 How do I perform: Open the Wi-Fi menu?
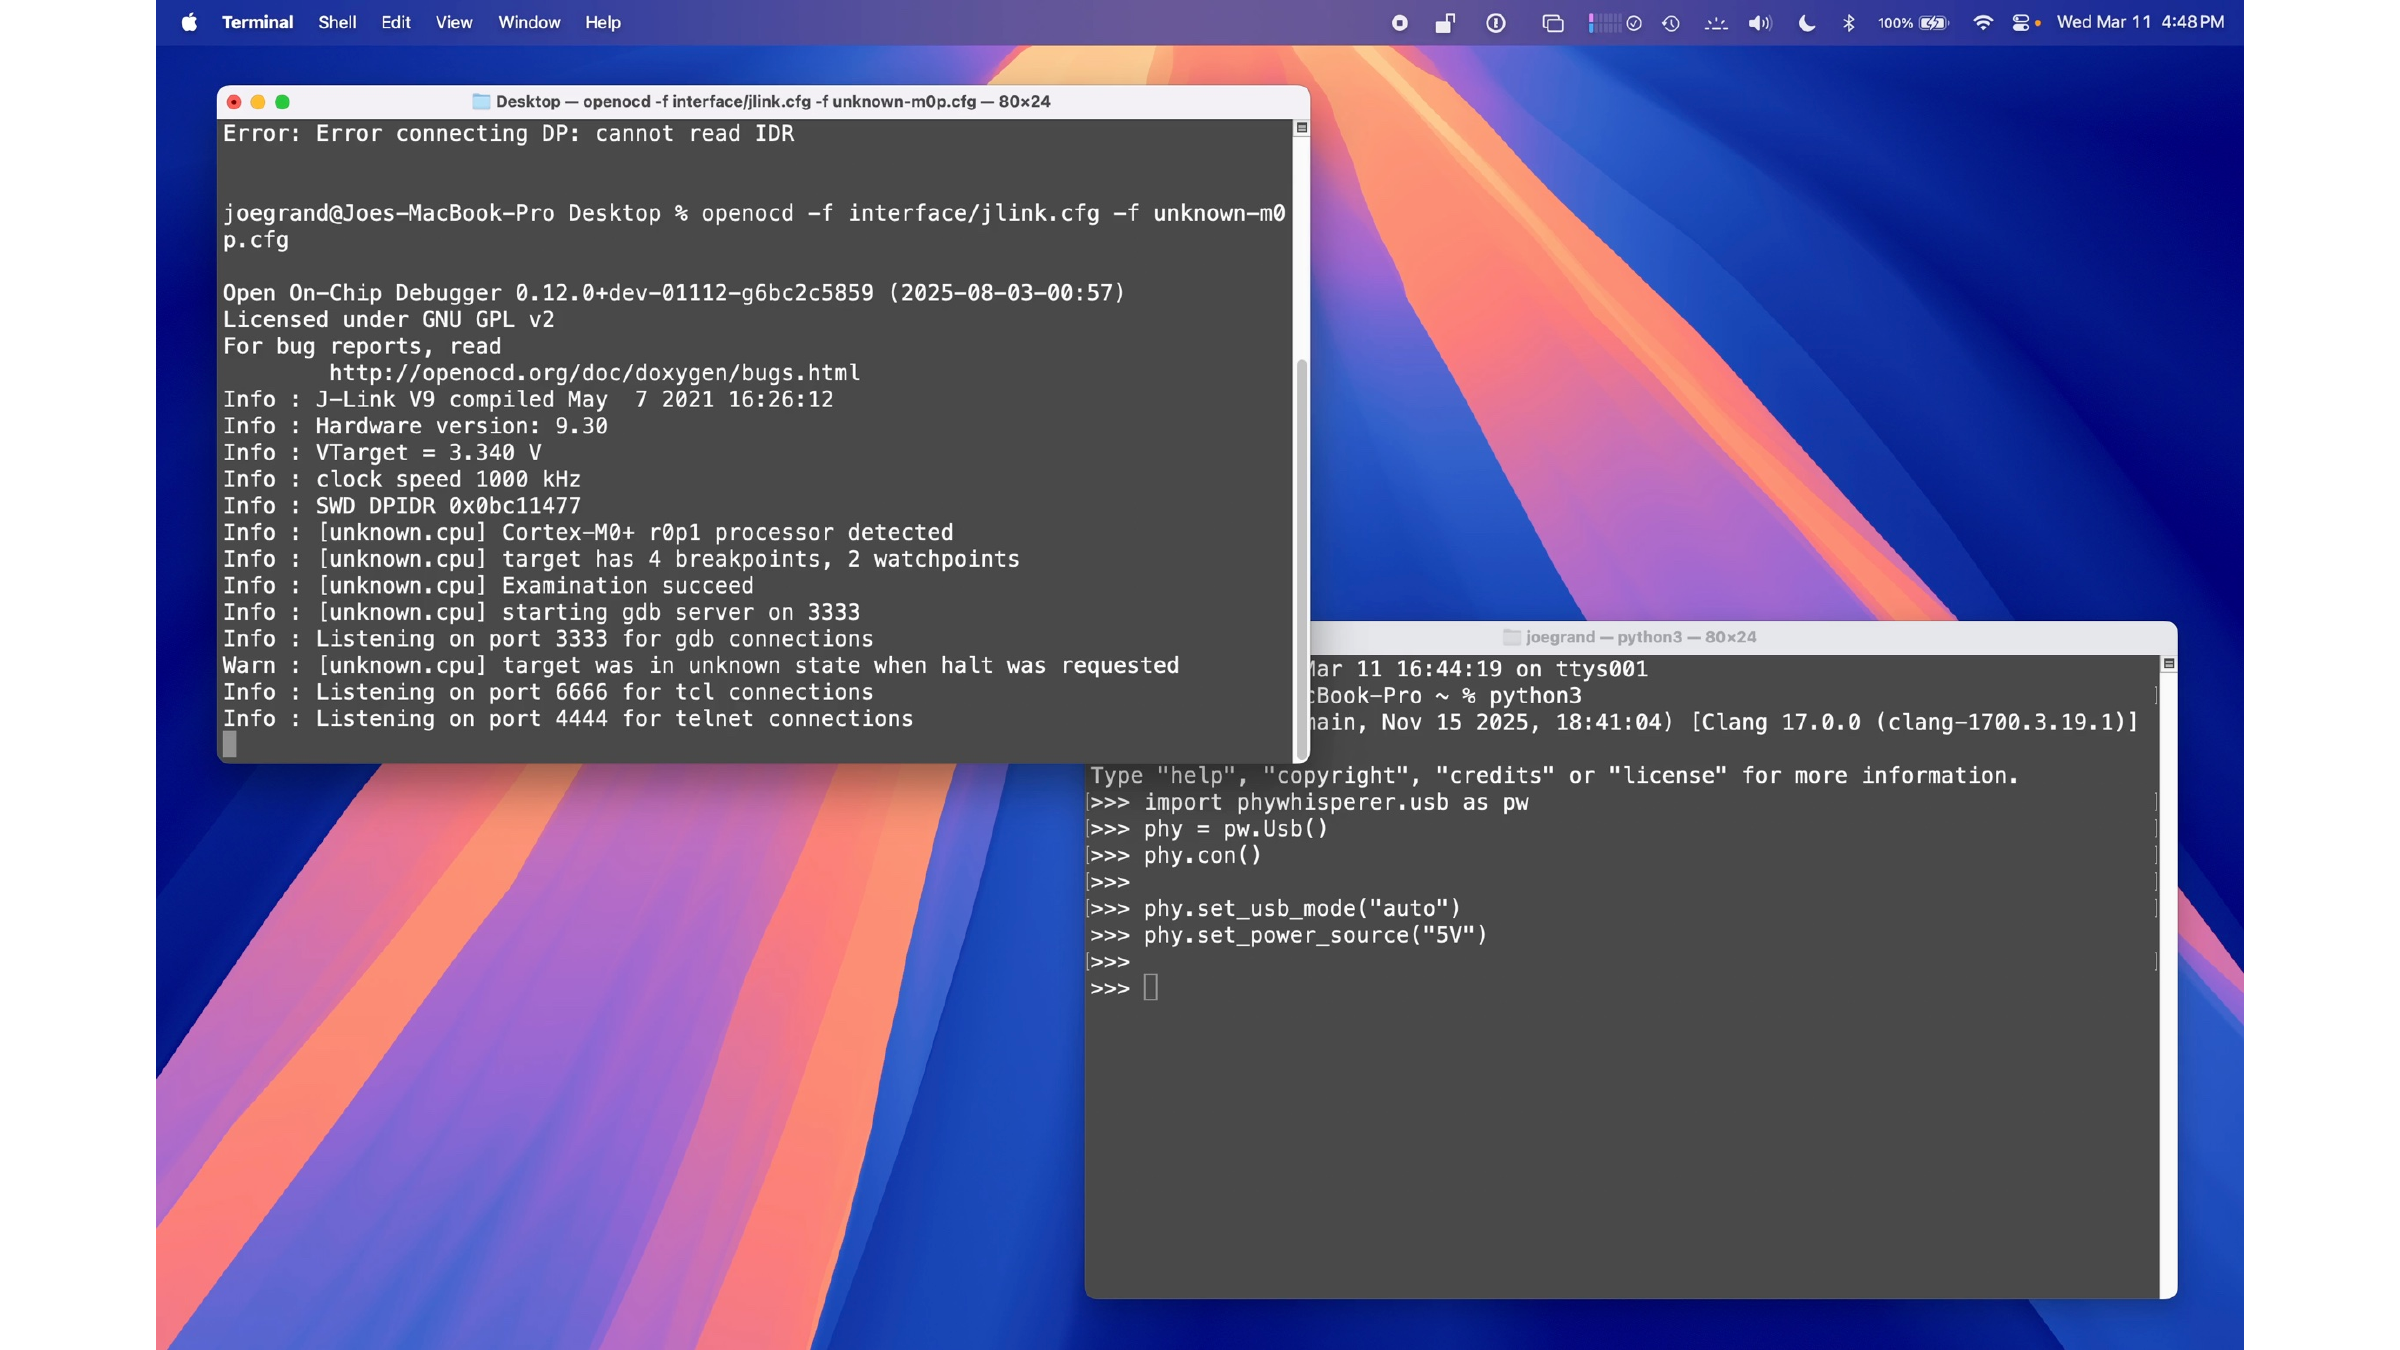tap(1982, 23)
